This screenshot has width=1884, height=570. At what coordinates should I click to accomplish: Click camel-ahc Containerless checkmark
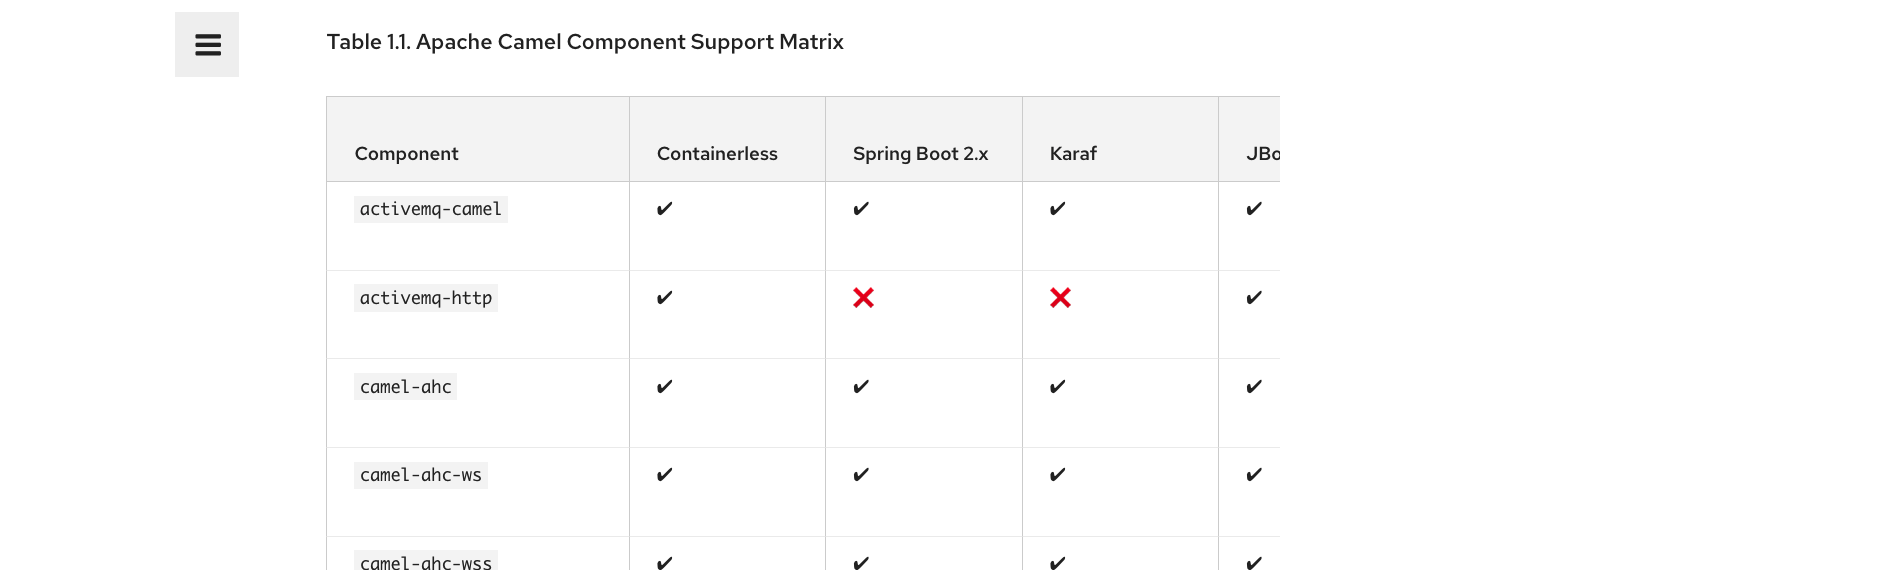click(664, 387)
